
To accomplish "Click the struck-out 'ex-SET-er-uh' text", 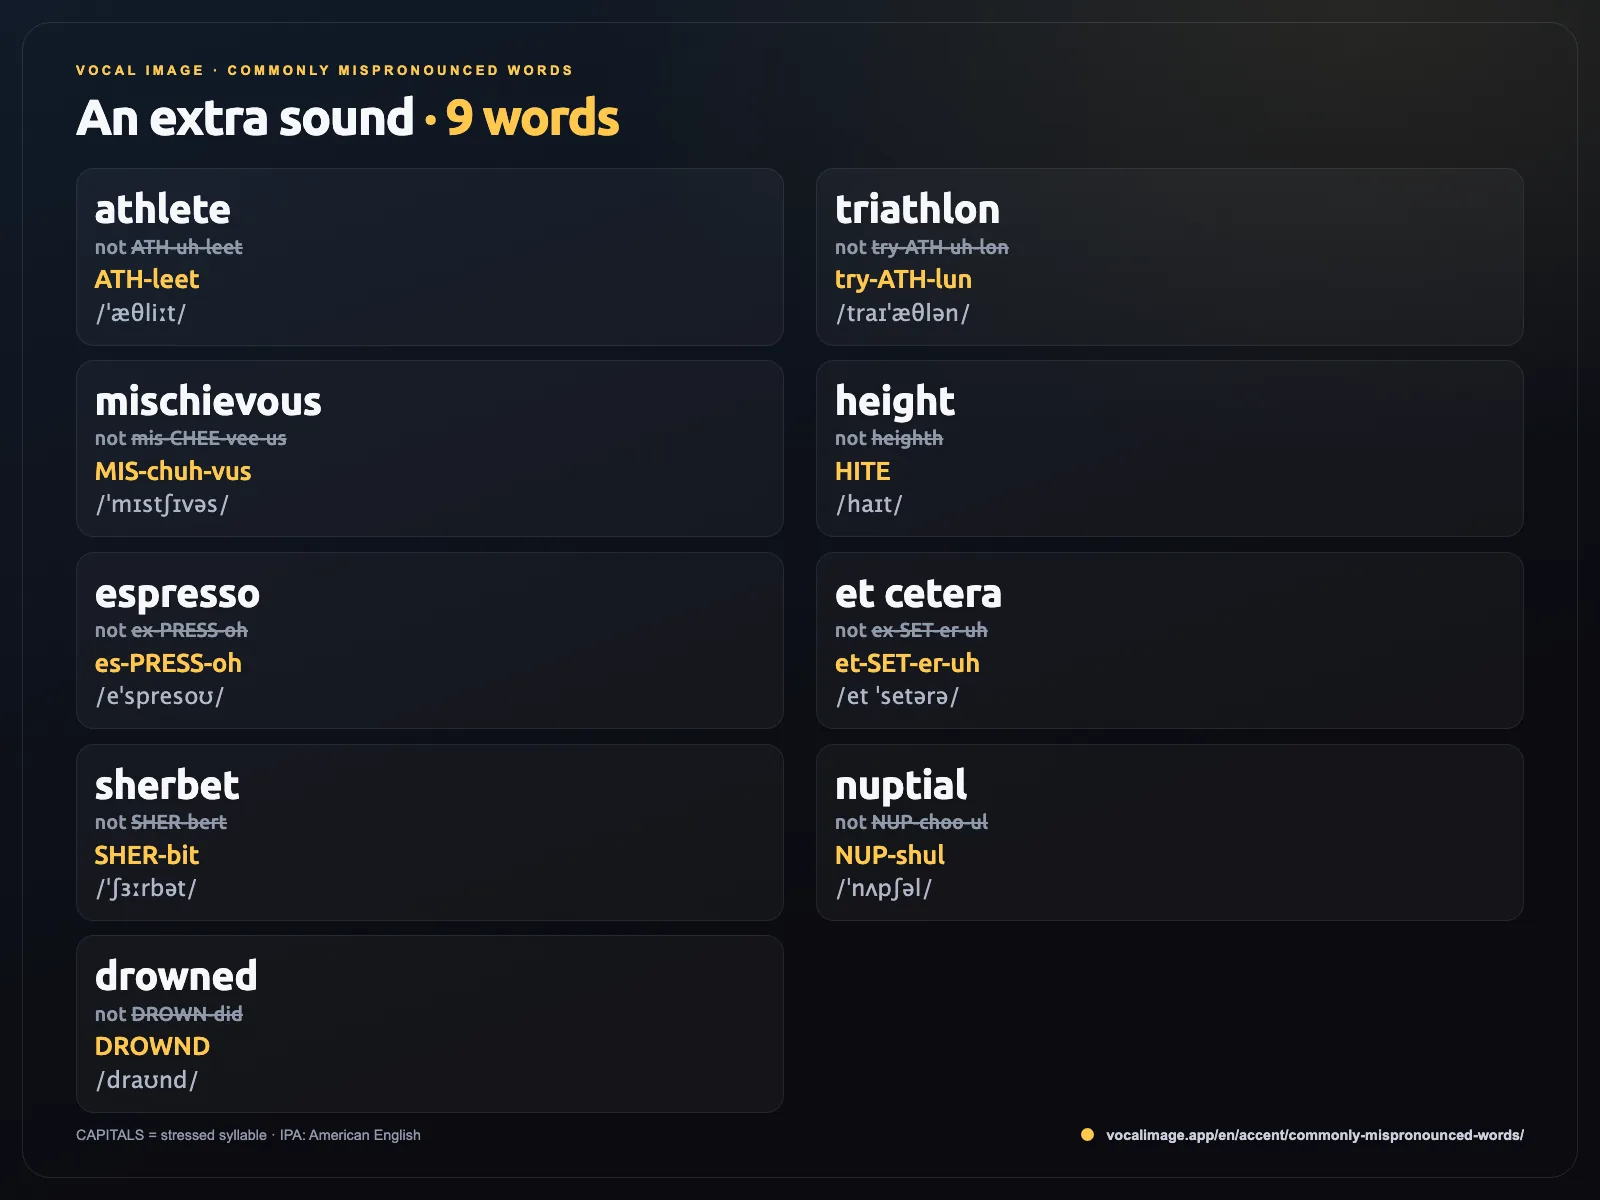I will tap(929, 630).
